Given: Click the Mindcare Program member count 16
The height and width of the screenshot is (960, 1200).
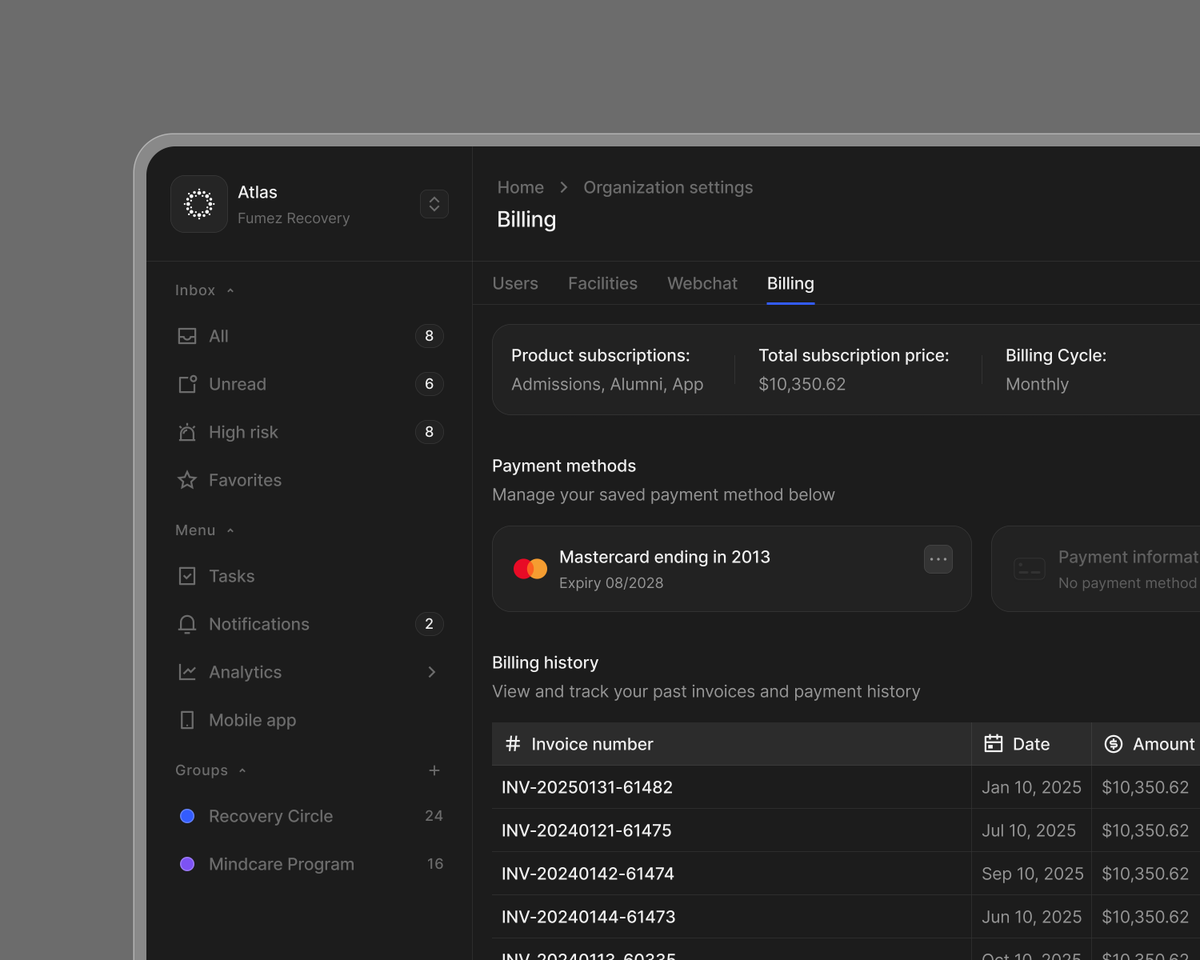Looking at the screenshot, I should 435,864.
